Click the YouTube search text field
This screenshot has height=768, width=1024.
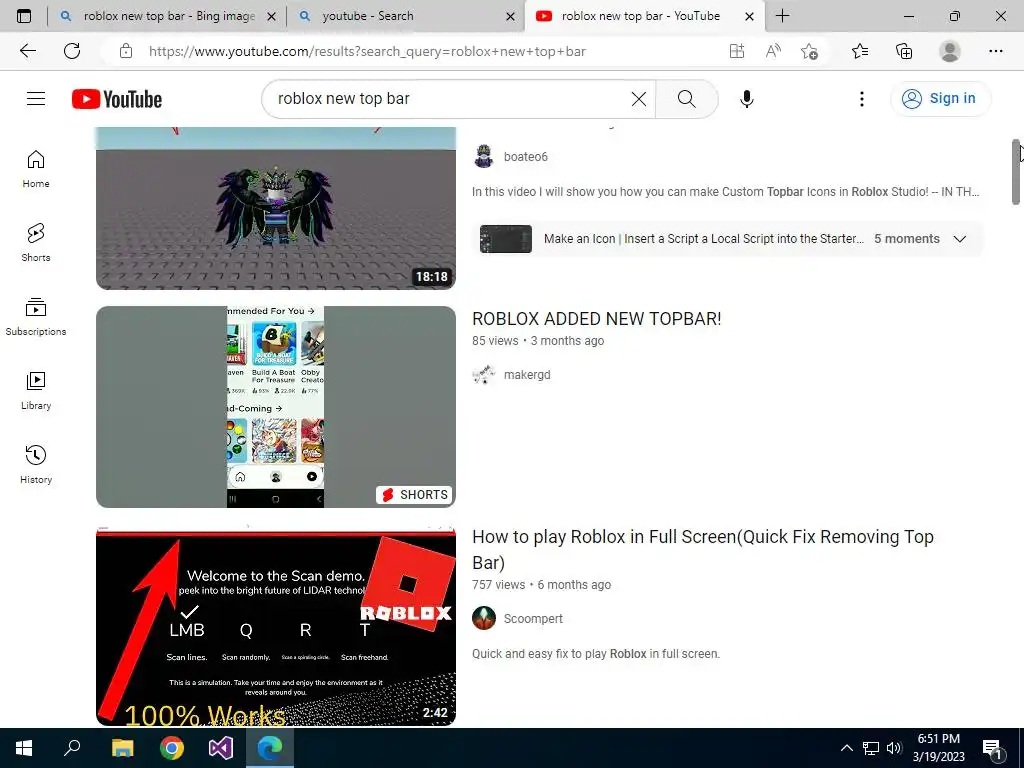[451, 99]
